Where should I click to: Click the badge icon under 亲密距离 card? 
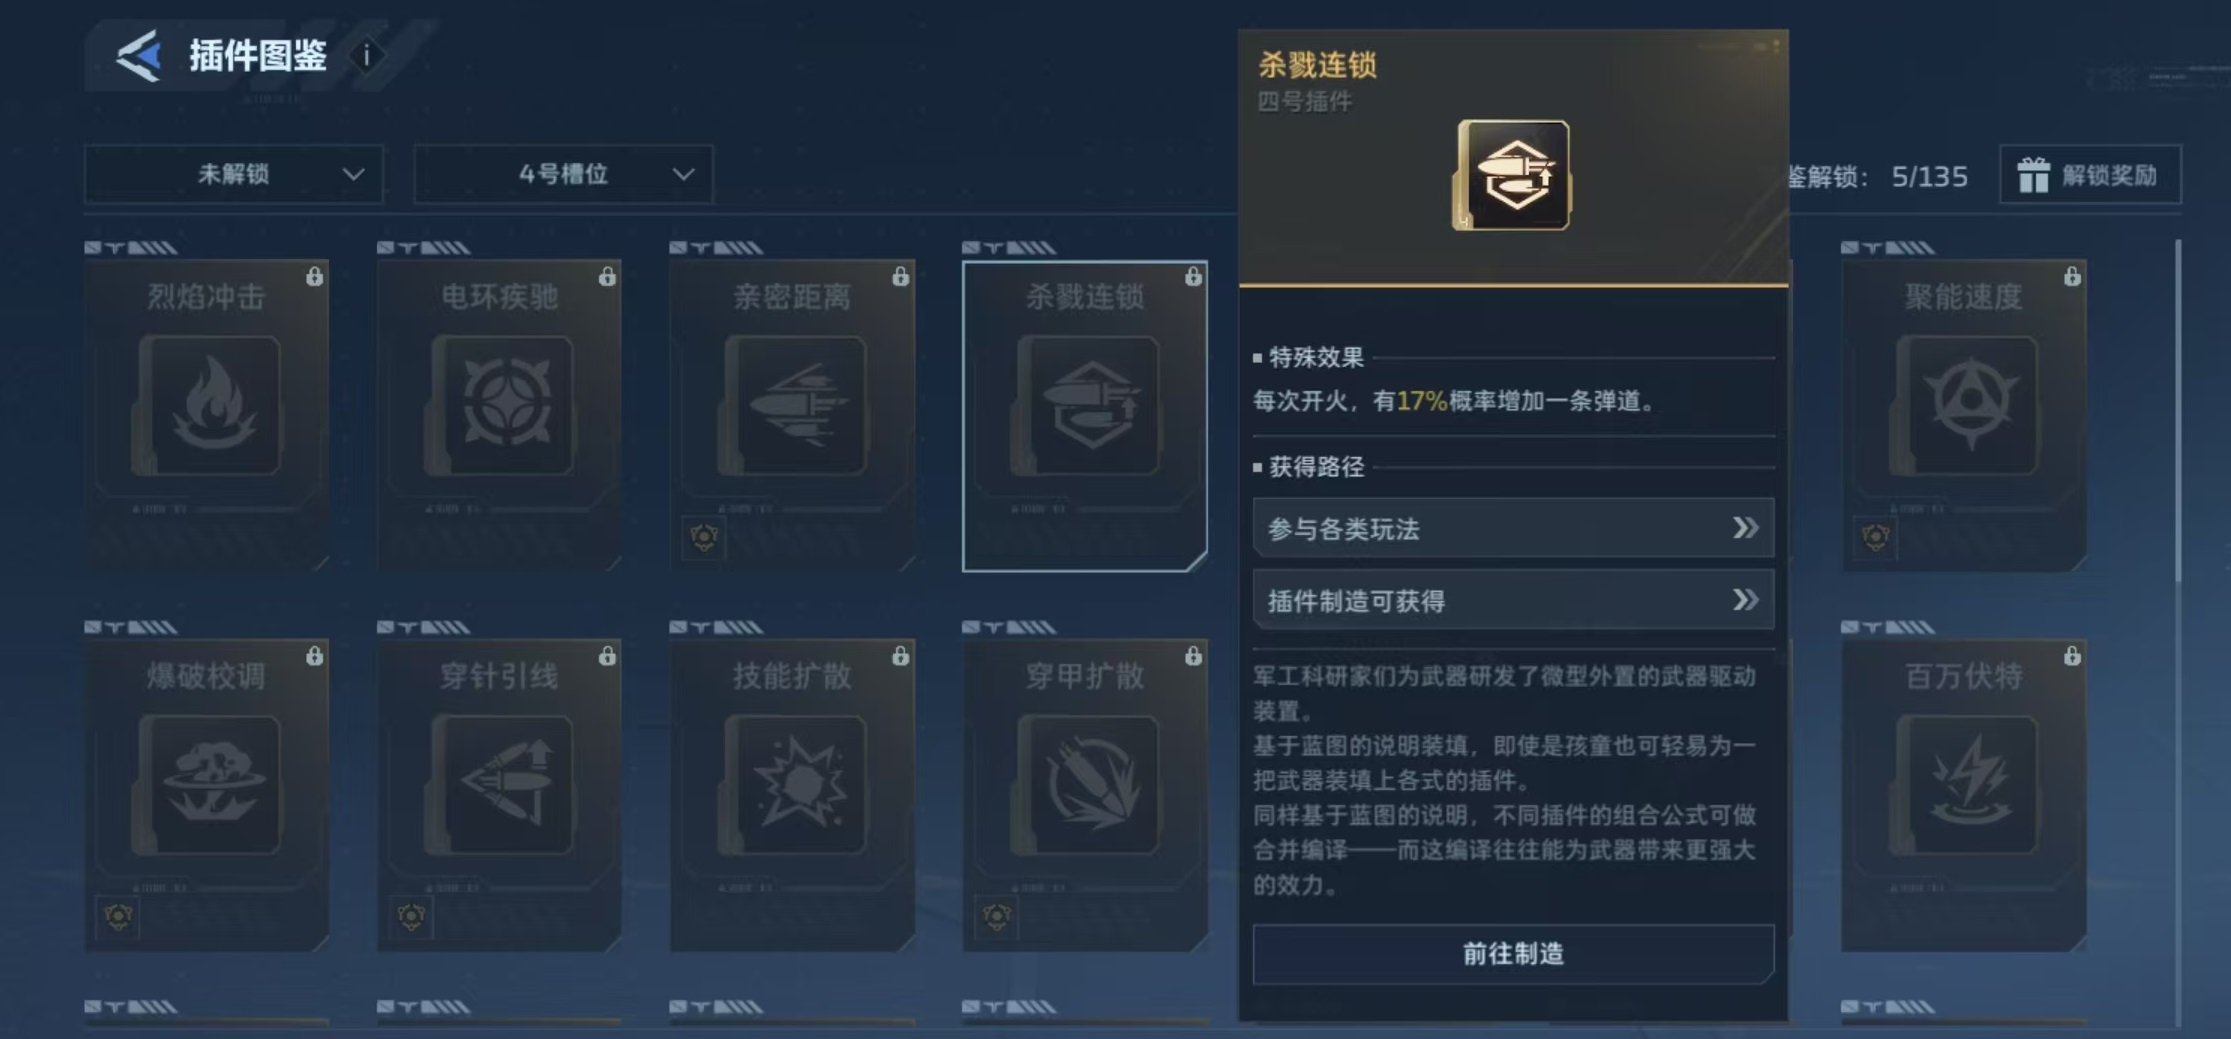[x=704, y=538]
